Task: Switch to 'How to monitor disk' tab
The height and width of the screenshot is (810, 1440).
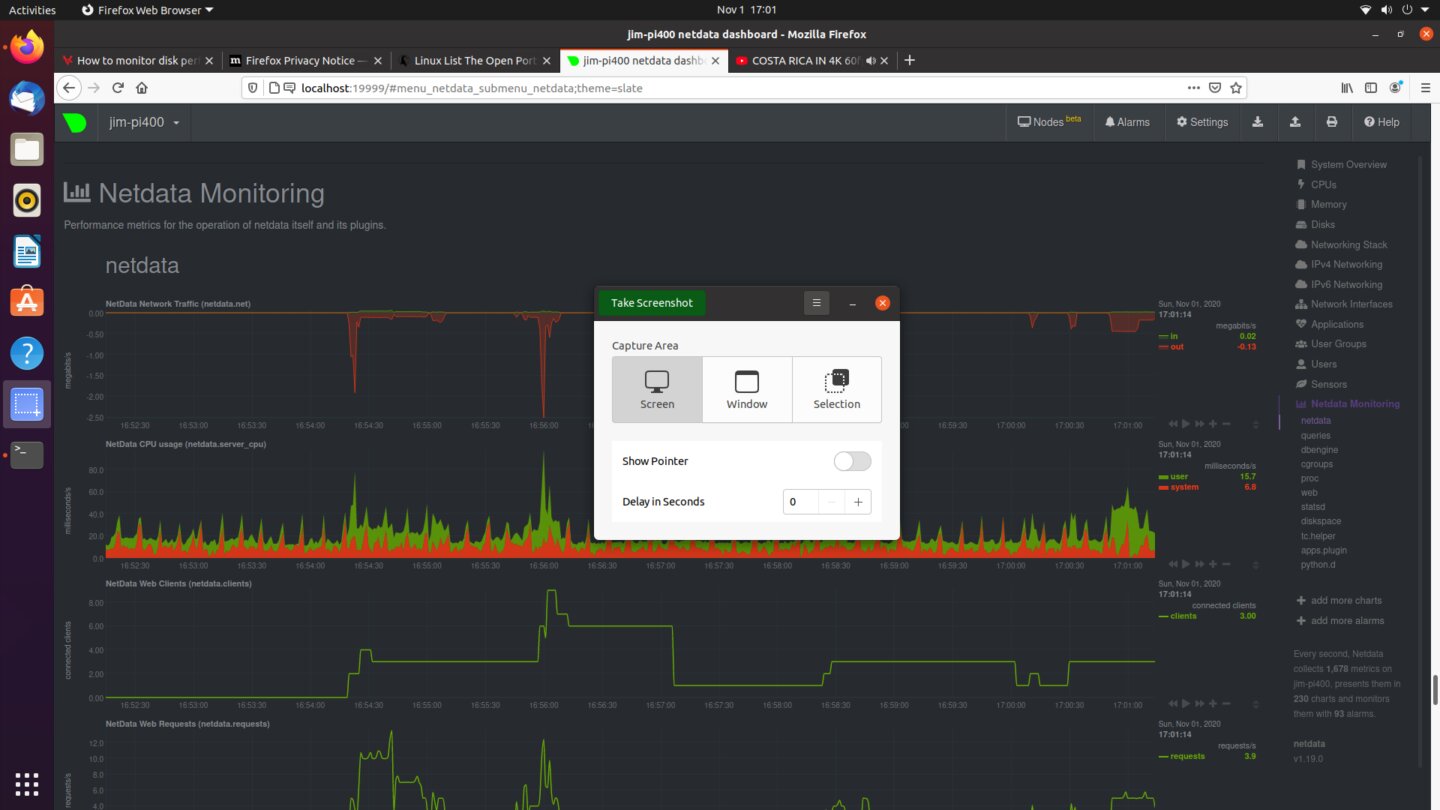Action: [137, 60]
